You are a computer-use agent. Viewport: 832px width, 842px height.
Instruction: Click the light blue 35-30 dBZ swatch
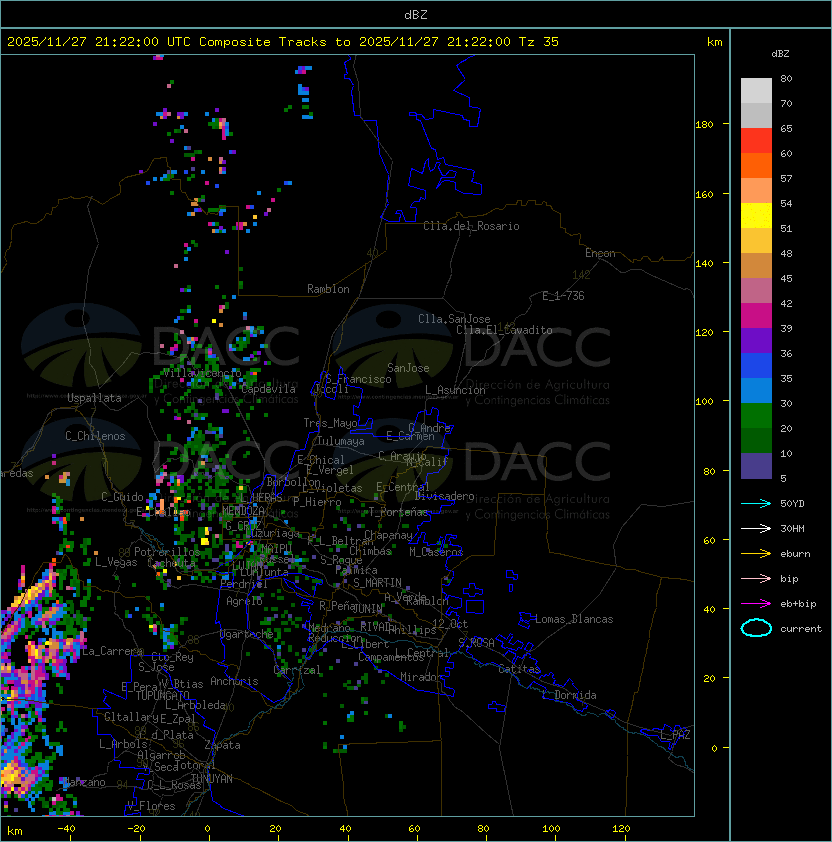coord(756,391)
